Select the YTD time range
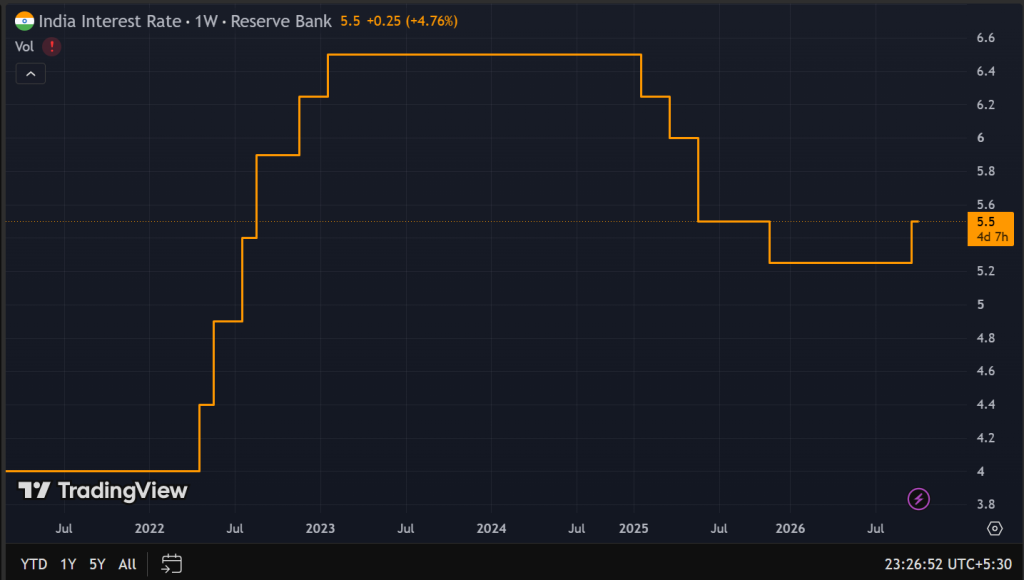This screenshot has height=580, width=1024. click(x=34, y=564)
